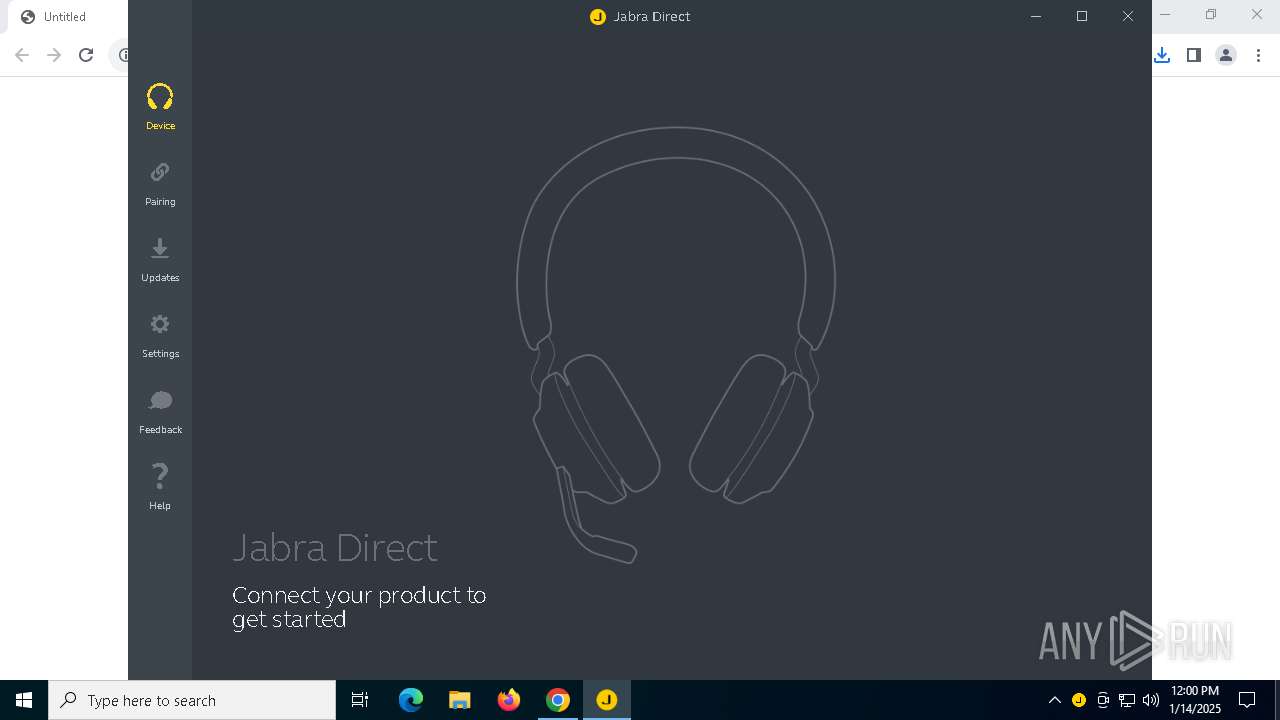Open the network tray icon
The image size is (1280, 720).
[1127, 700]
